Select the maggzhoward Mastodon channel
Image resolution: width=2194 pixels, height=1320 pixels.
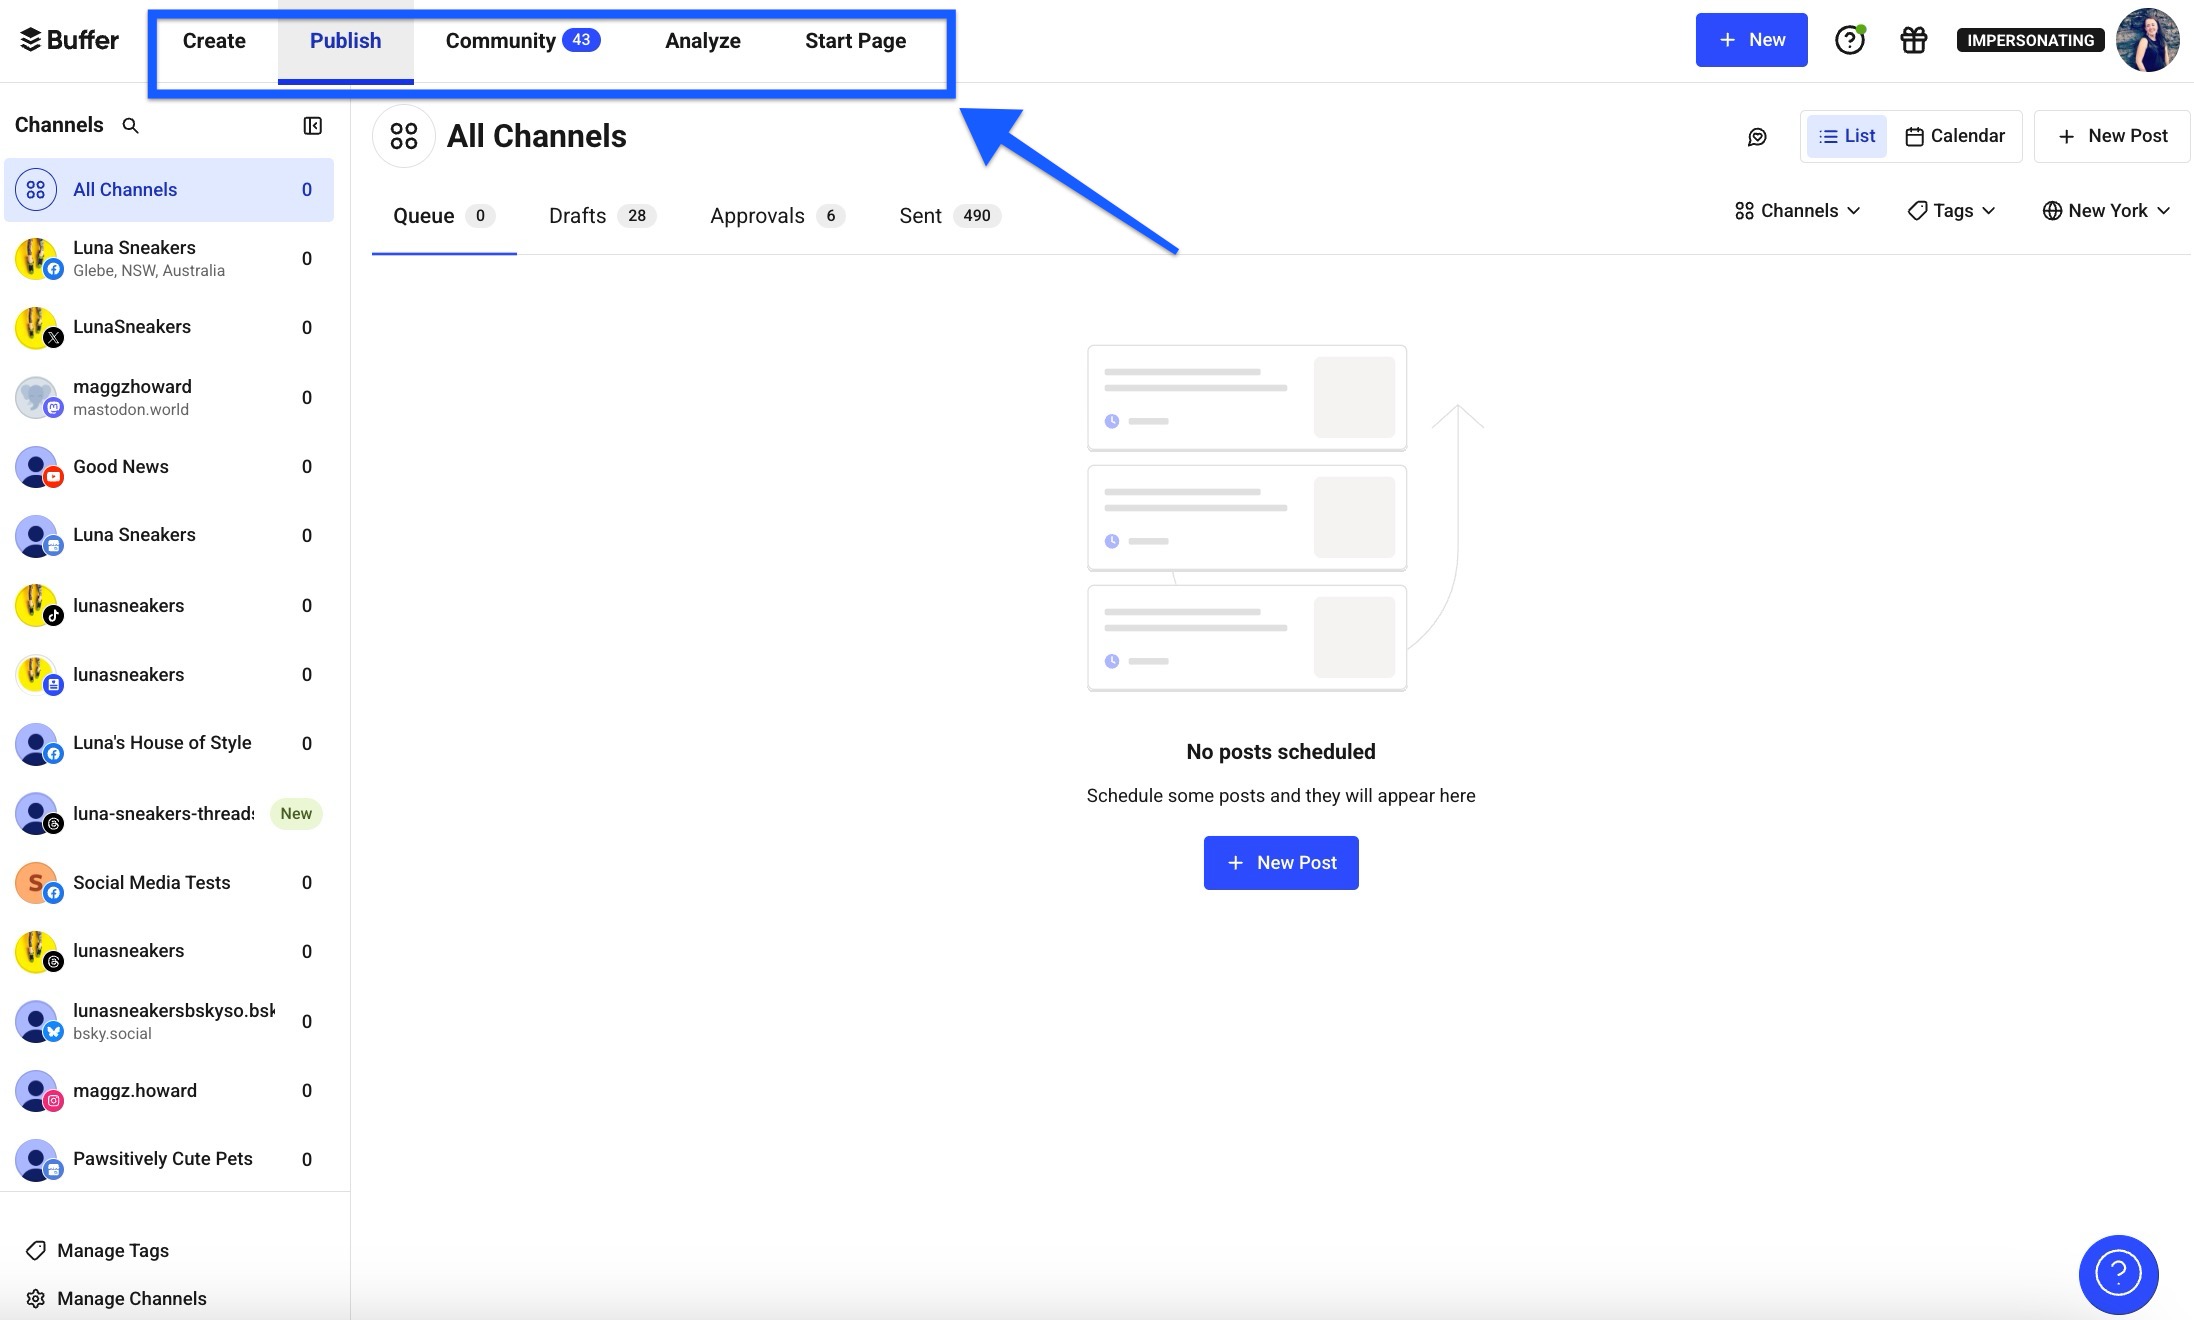pos(134,396)
